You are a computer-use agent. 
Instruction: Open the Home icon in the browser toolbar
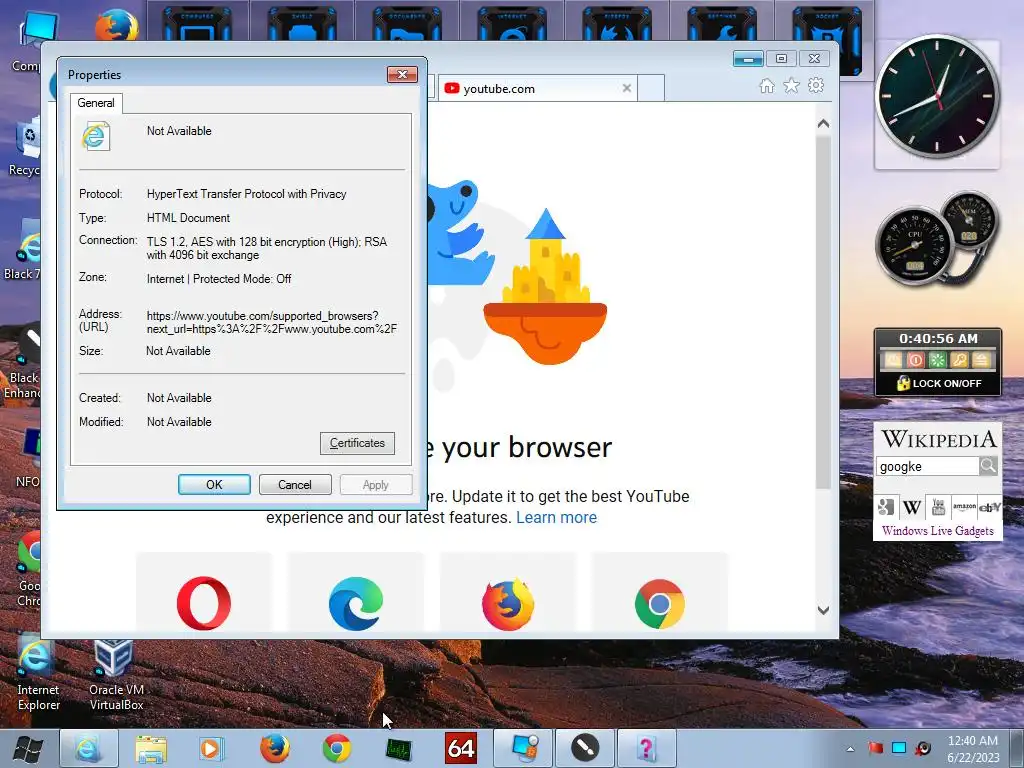click(767, 86)
